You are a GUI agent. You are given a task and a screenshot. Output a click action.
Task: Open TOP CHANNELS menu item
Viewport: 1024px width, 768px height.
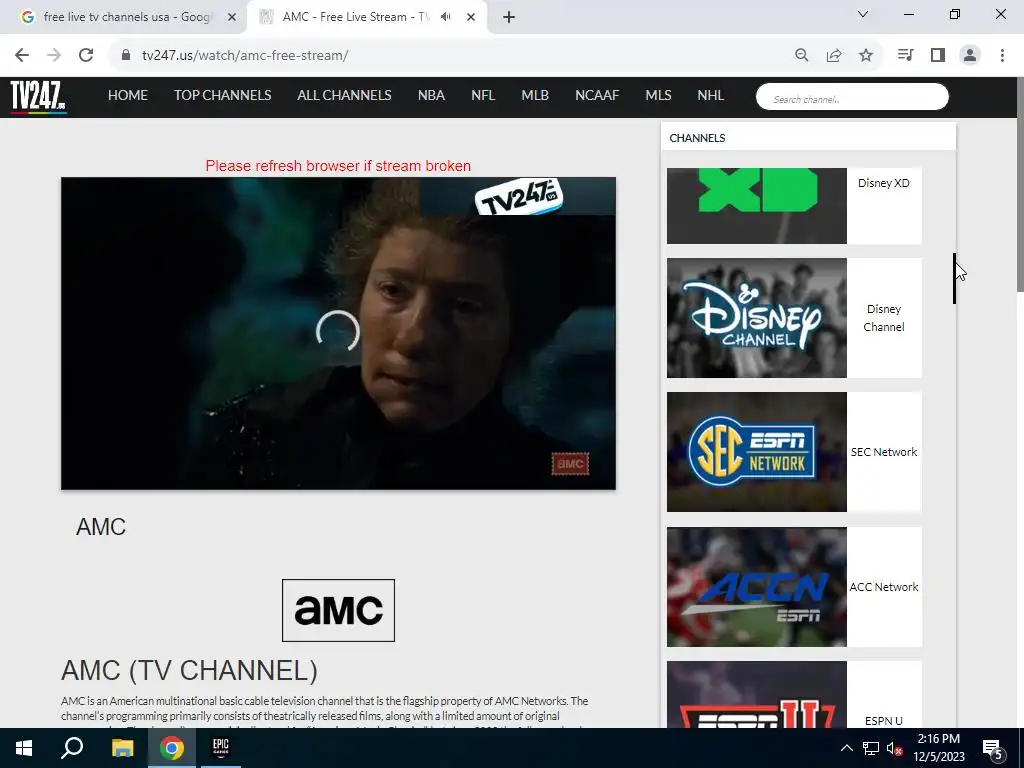(223, 95)
